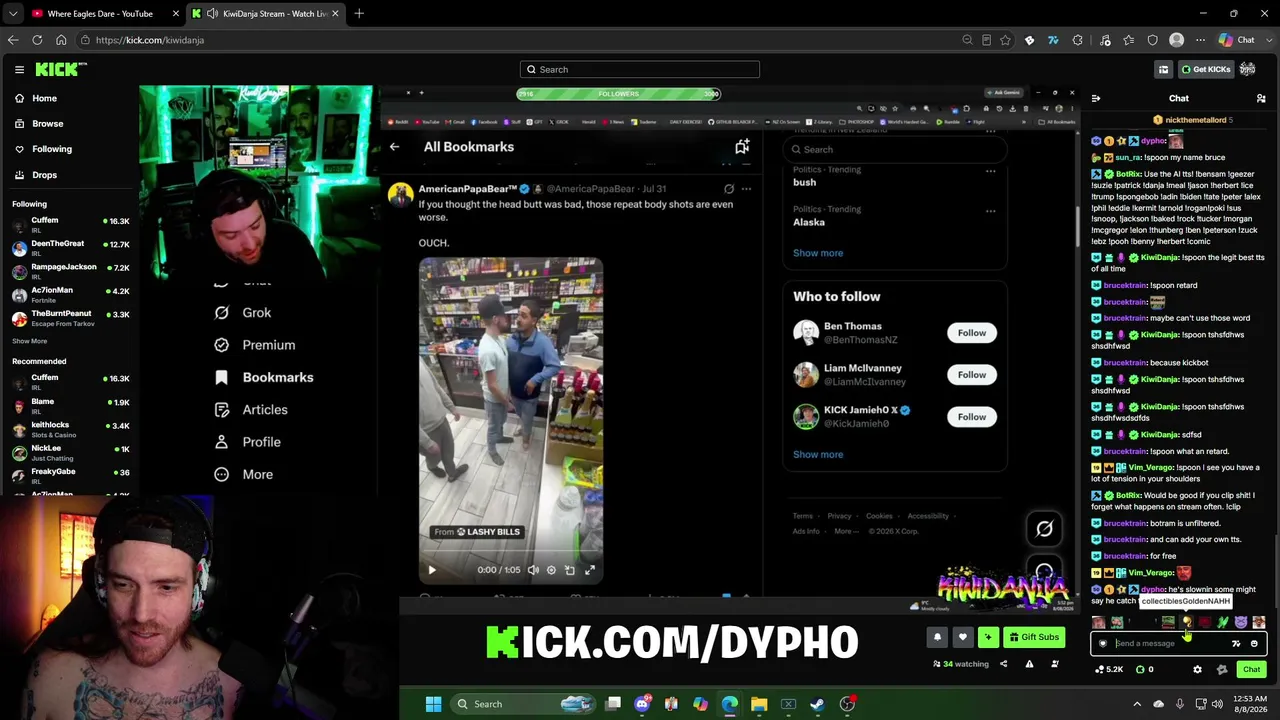
Task: Report the stream with warning icon
Action: [x=1029, y=664]
